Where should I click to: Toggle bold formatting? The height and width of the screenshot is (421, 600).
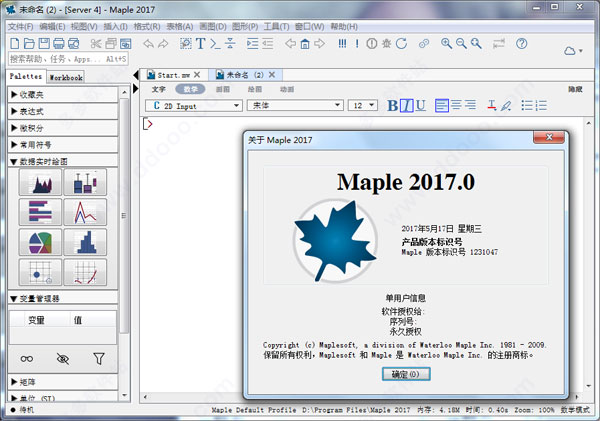pos(392,106)
